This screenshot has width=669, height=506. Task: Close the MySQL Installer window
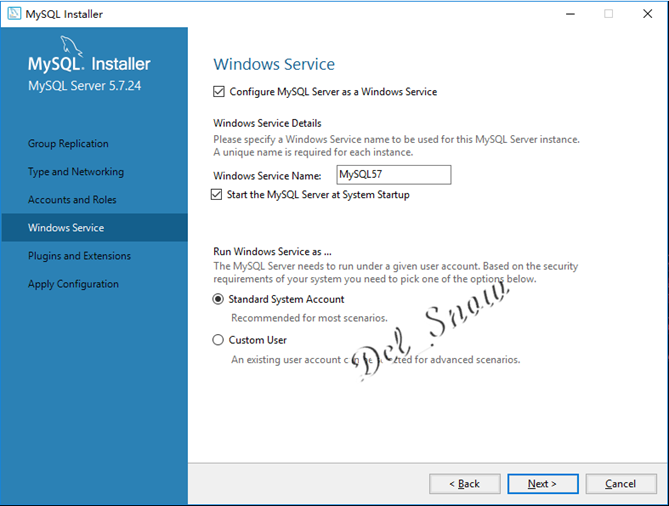[647, 14]
